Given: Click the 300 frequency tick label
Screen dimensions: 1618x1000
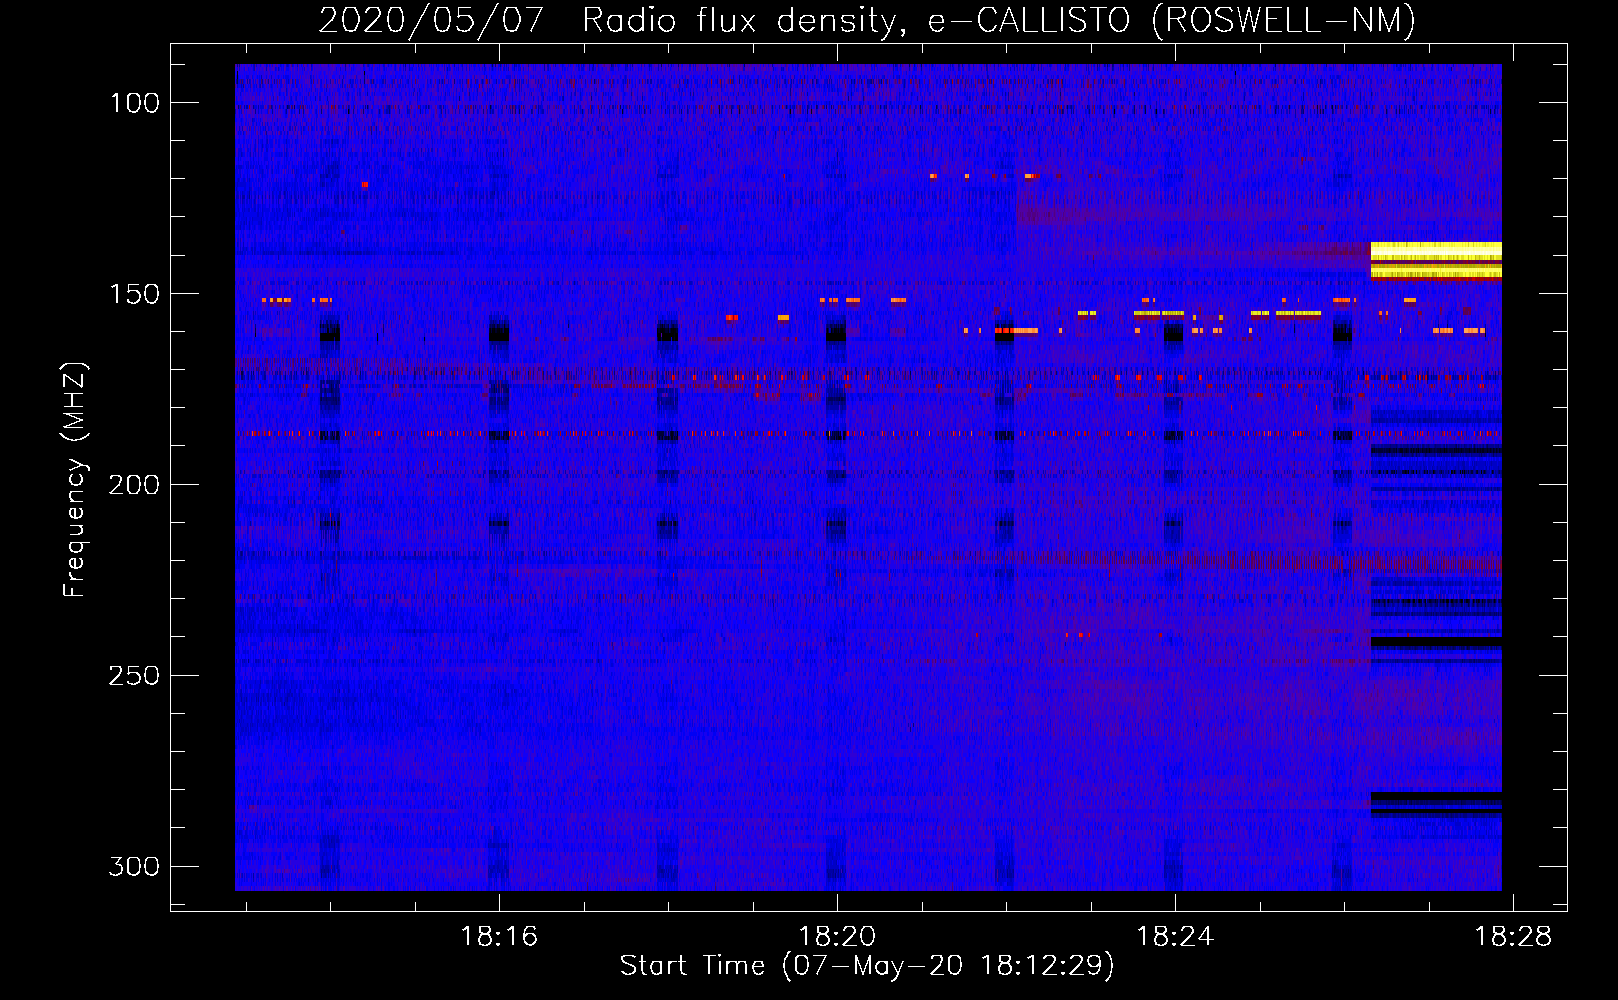Looking at the screenshot, I should click(135, 866).
